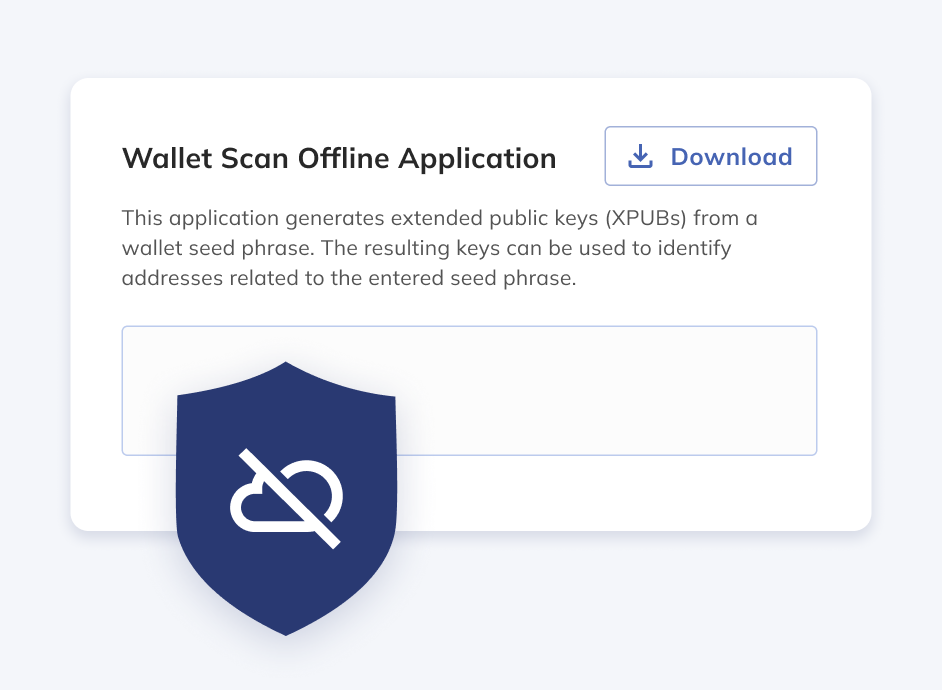
Task: Select the "Wallet Scan Offline Application" heading
Action: coord(339,158)
